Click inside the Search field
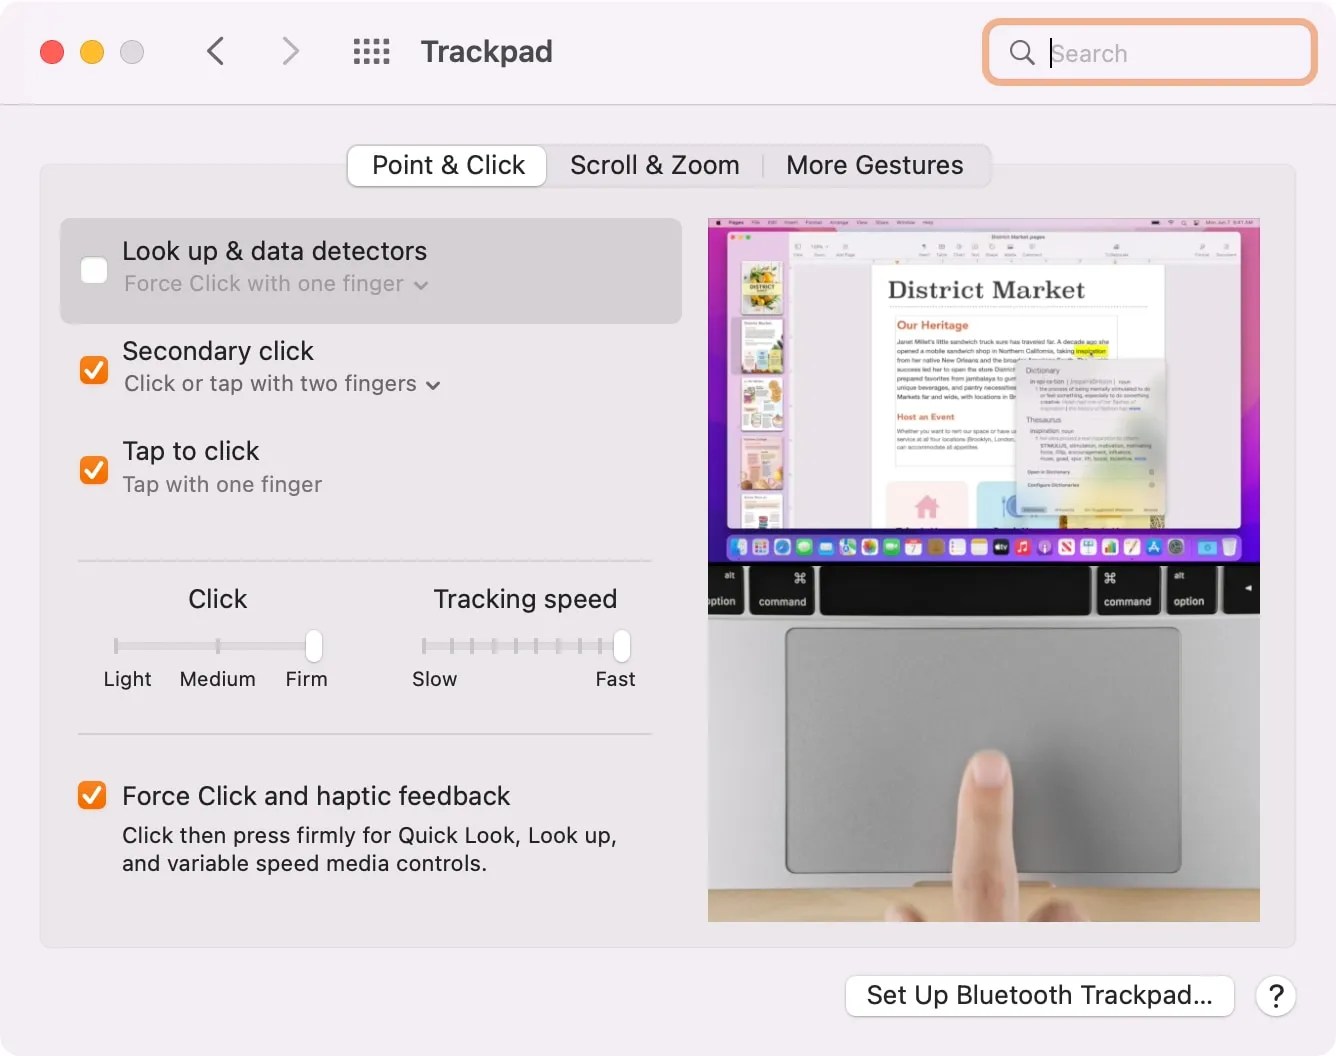This screenshot has height=1056, width=1336. point(1150,53)
